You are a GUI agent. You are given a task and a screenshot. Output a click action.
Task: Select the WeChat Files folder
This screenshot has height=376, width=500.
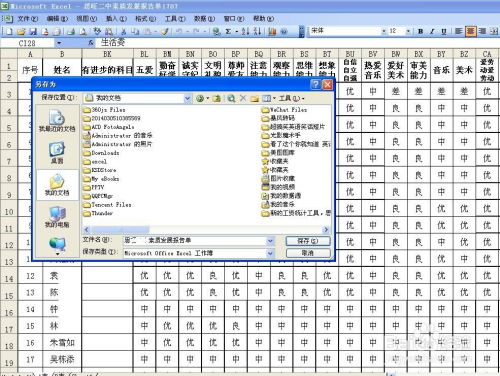click(x=285, y=109)
